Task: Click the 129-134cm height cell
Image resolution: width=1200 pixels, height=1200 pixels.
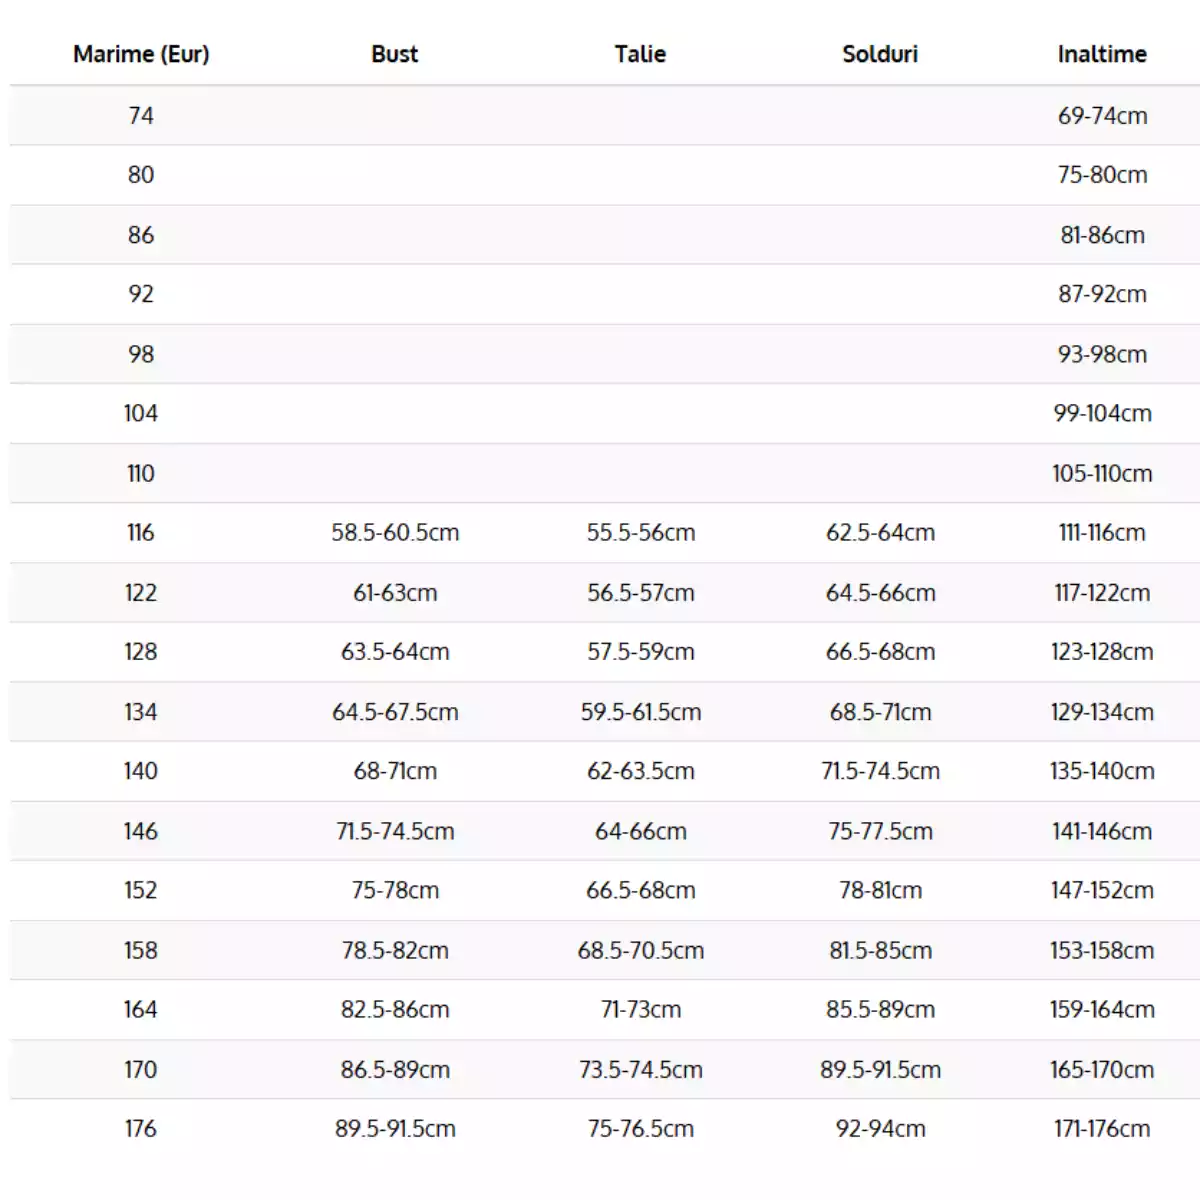Action: pos(1102,712)
